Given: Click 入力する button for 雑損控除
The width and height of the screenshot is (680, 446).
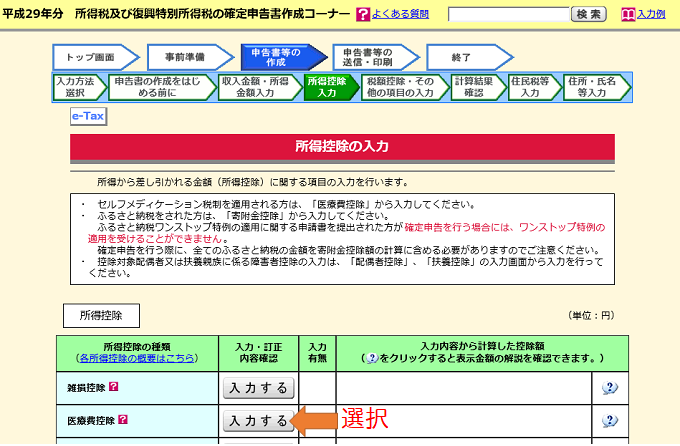Looking at the screenshot, I should pyautogui.click(x=258, y=388).
